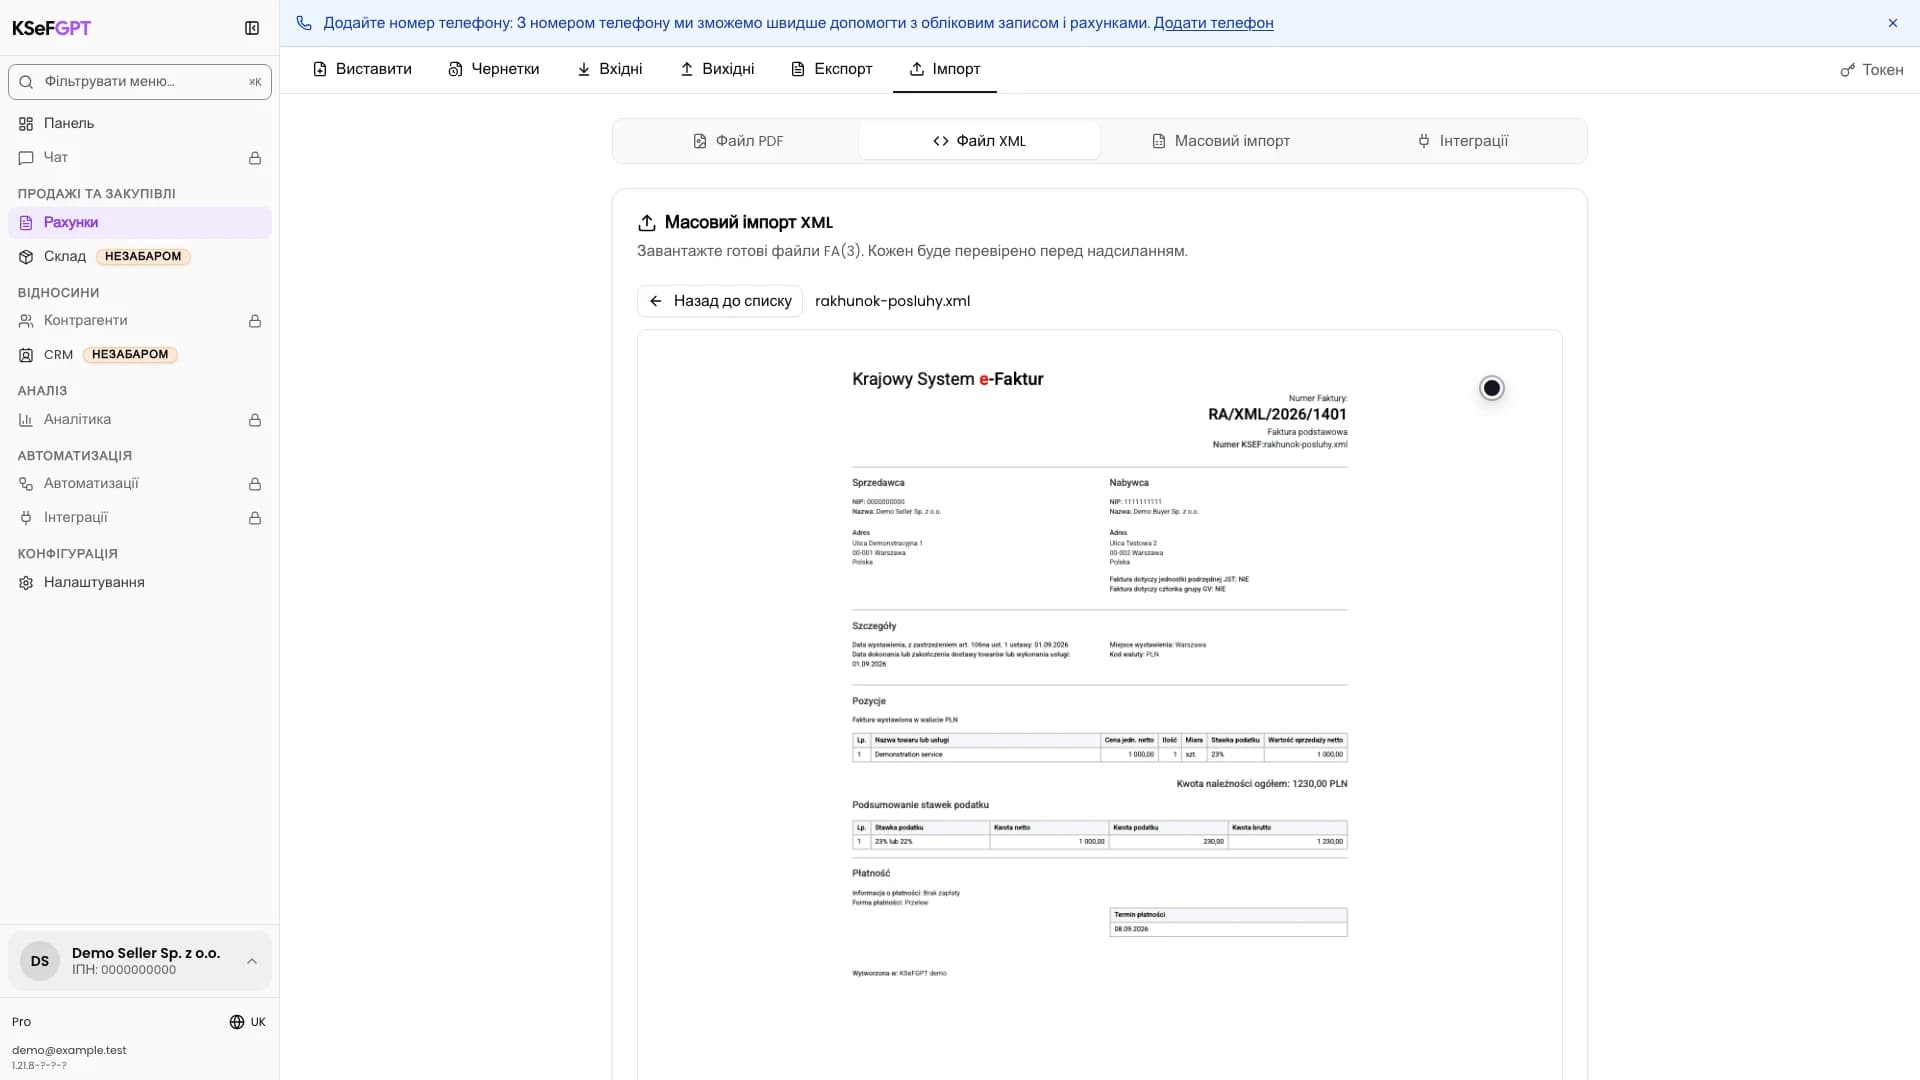Open Контрагенти in the sidebar
Screen dimensions: 1920x1080
[140, 320]
